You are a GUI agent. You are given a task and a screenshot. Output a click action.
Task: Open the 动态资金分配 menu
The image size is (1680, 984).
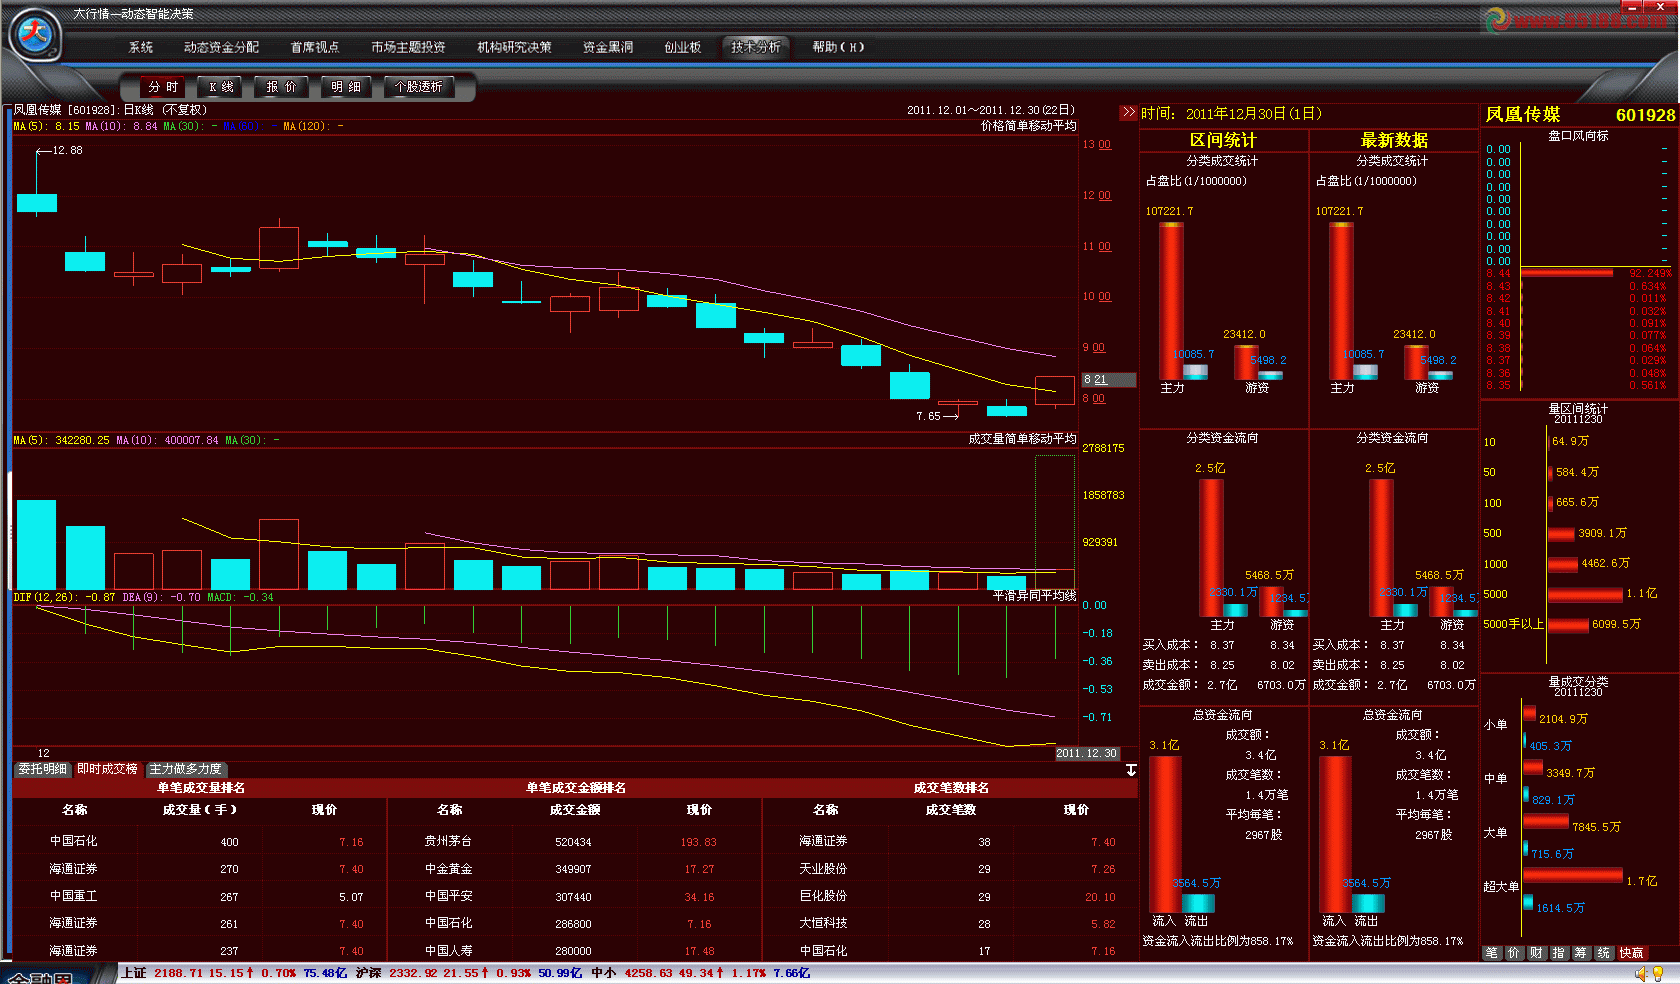coord(221,47)
